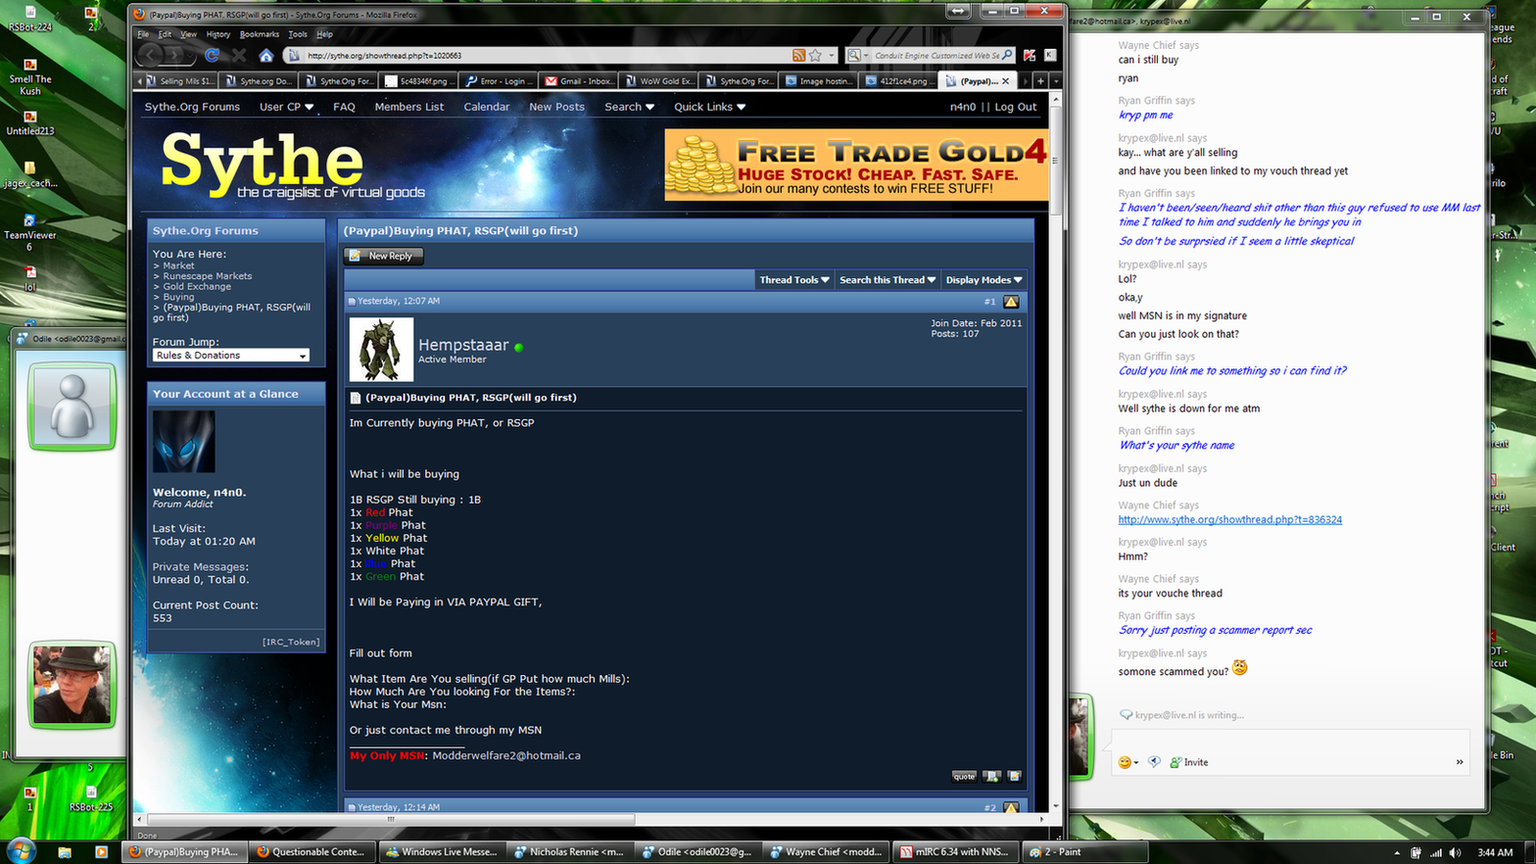The width and height of the screenshot is (1536, 864).
Task: Click the Members List forum link
Action: click(x=409, y=107)
